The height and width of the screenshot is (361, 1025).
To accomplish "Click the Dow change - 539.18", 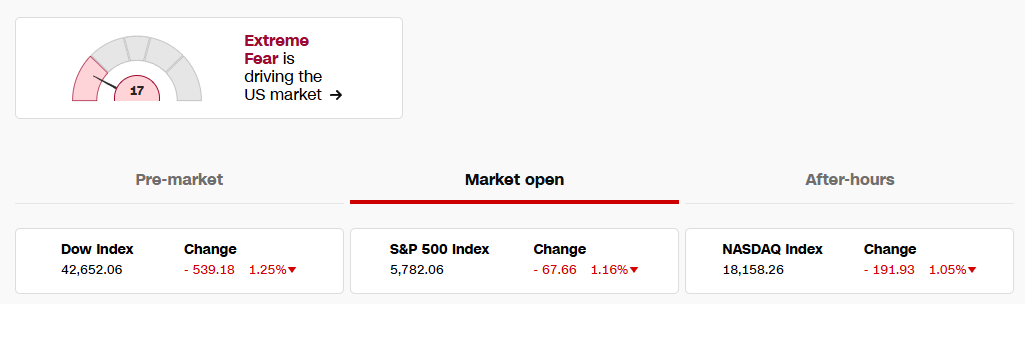I will point(209,269).
